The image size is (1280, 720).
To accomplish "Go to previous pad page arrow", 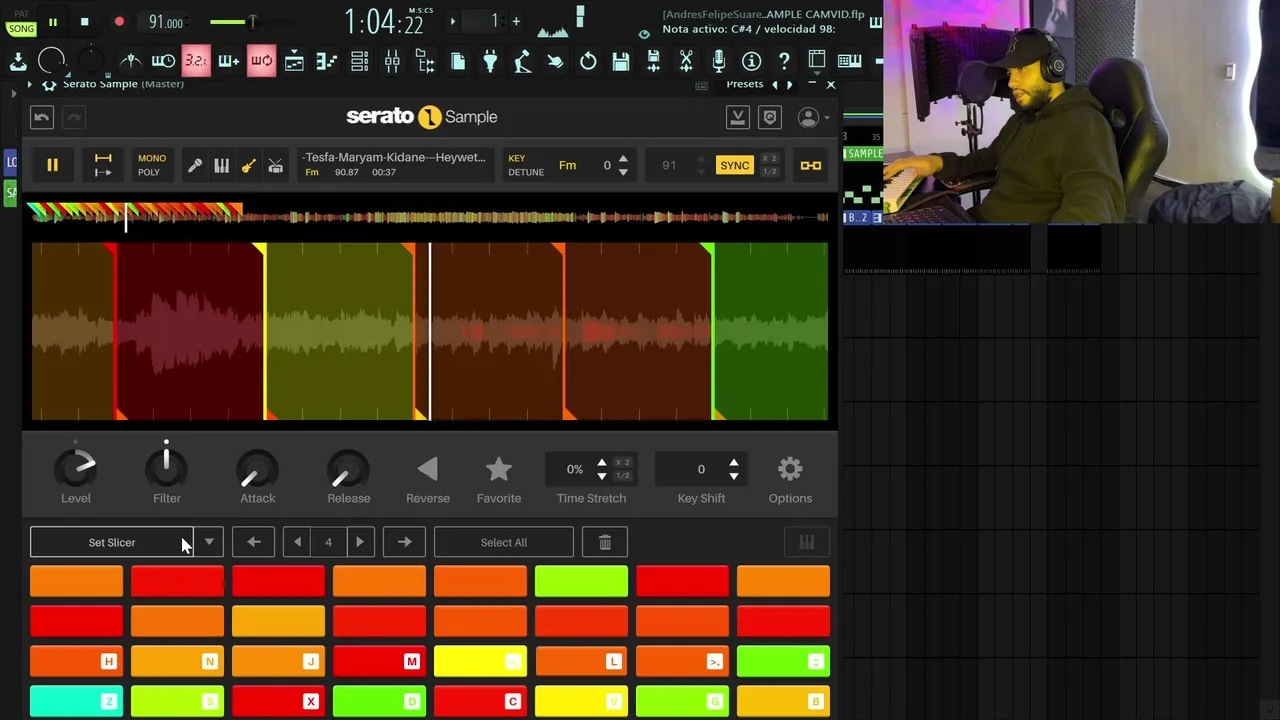I will pos(297,542).
